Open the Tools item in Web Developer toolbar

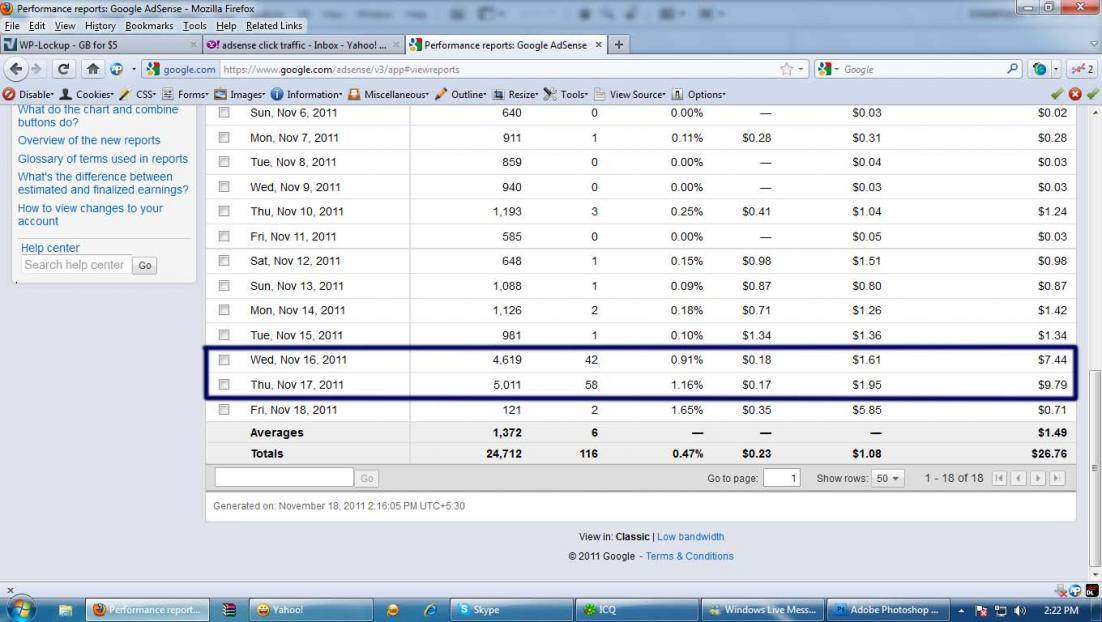tap(566, 94)
